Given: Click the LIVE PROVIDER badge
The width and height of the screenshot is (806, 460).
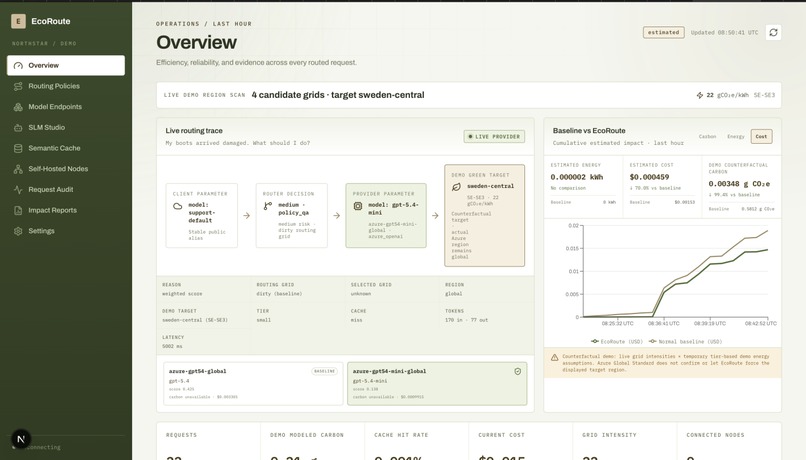Looking at the screenshot, I should [494, 136].
